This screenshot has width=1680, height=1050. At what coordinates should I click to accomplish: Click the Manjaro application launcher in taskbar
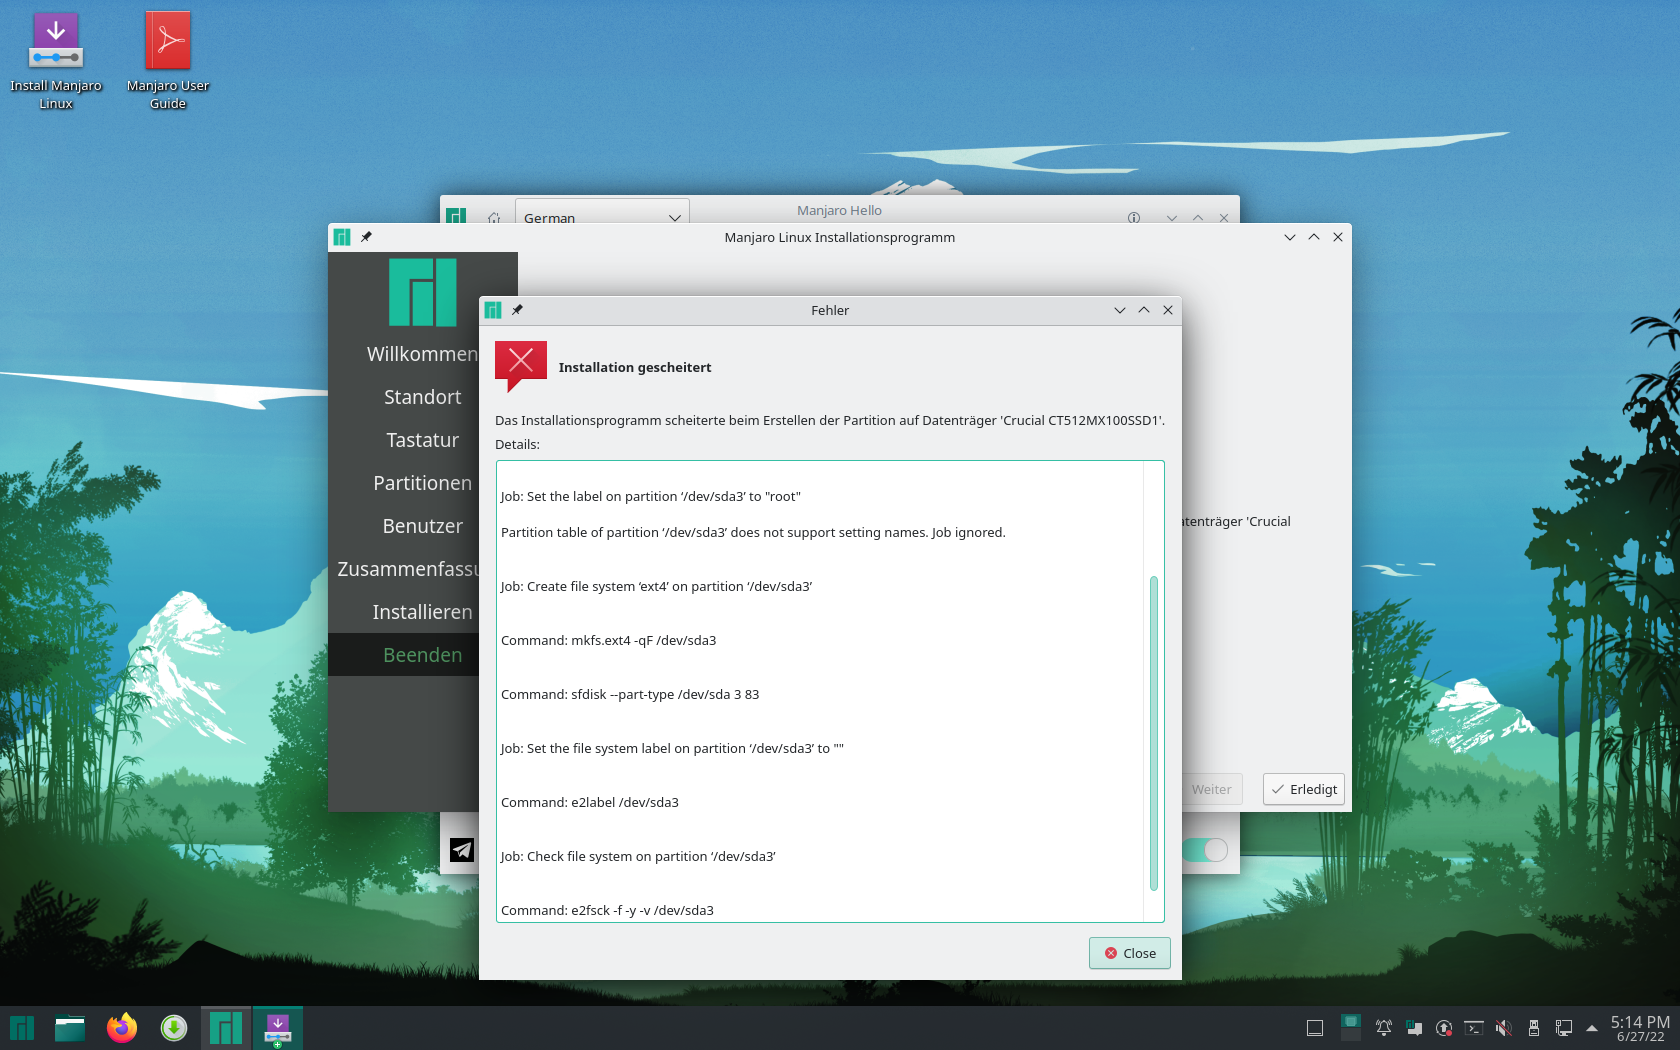click(22, 1028)
